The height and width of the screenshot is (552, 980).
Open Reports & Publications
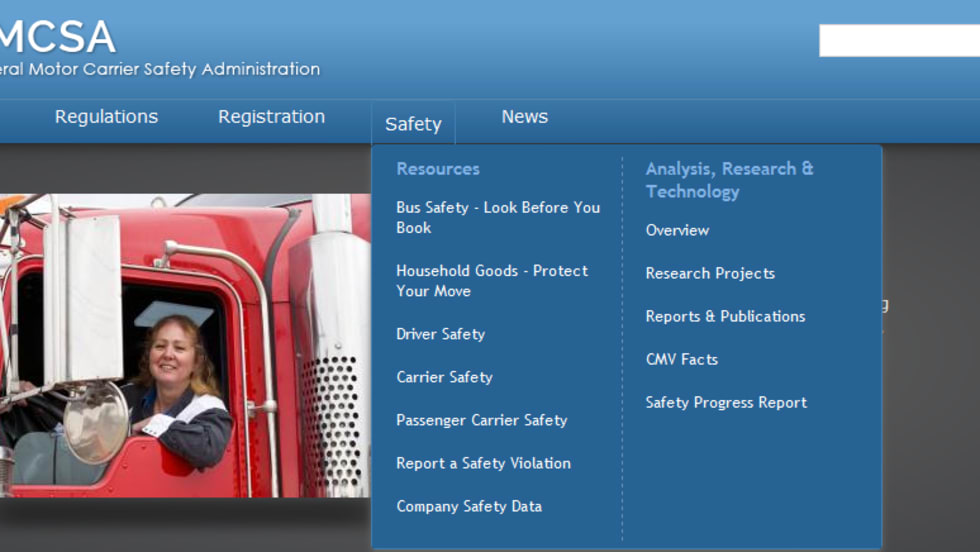pyautogui.click(x=725, y=316)
